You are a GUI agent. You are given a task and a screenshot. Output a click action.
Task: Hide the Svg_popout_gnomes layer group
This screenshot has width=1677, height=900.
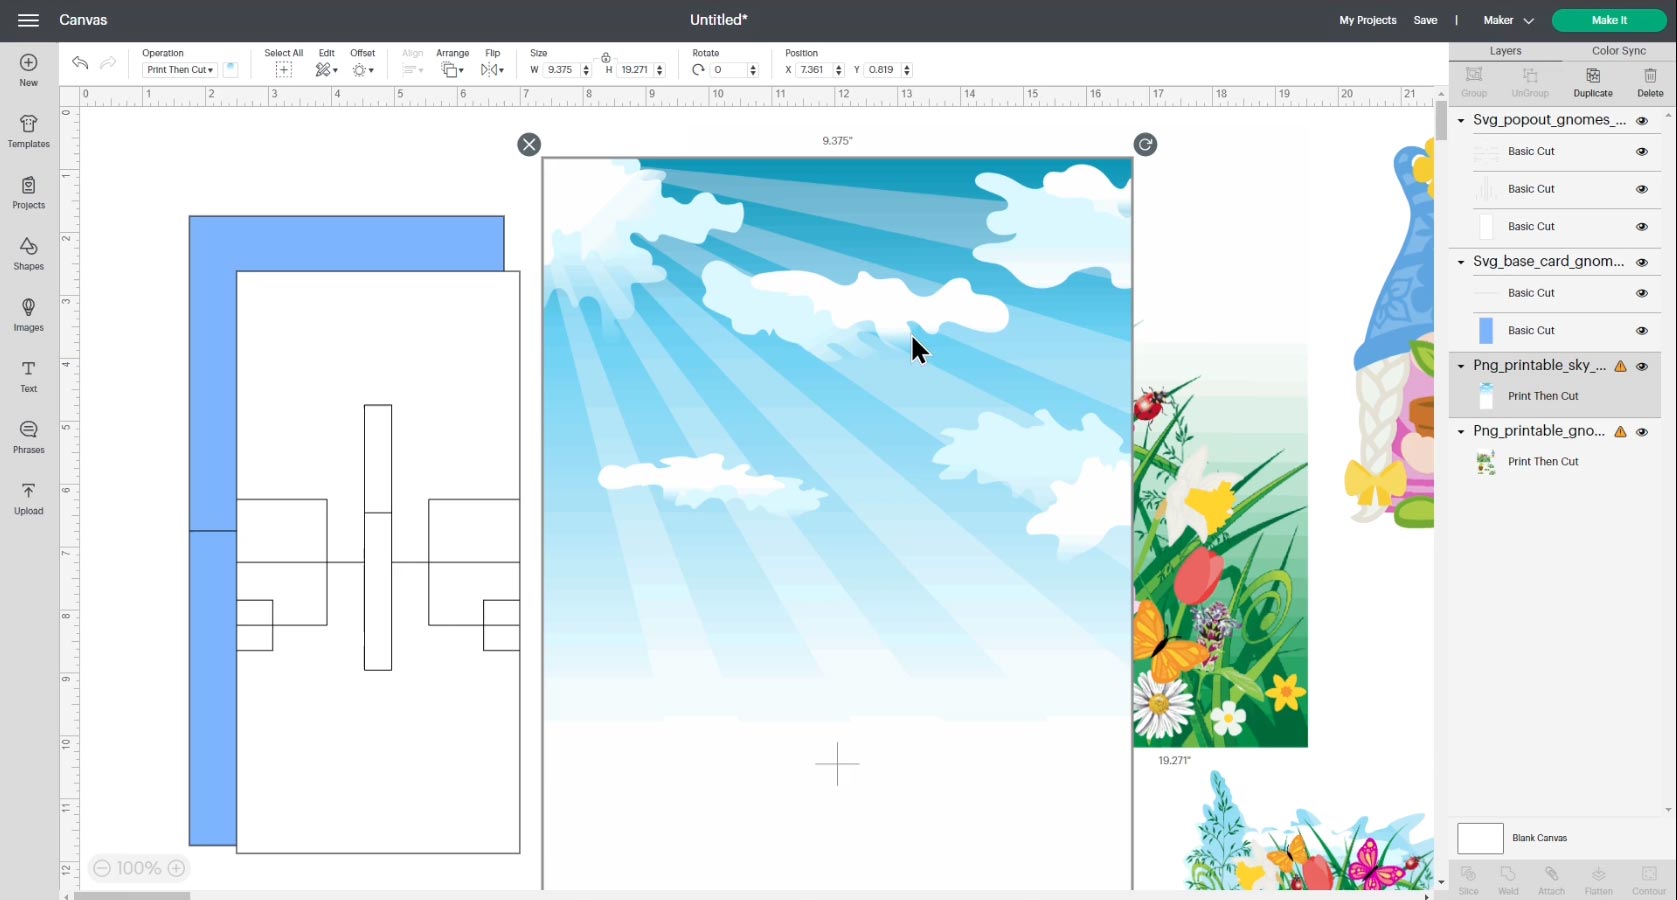[x=1641, y=120]
